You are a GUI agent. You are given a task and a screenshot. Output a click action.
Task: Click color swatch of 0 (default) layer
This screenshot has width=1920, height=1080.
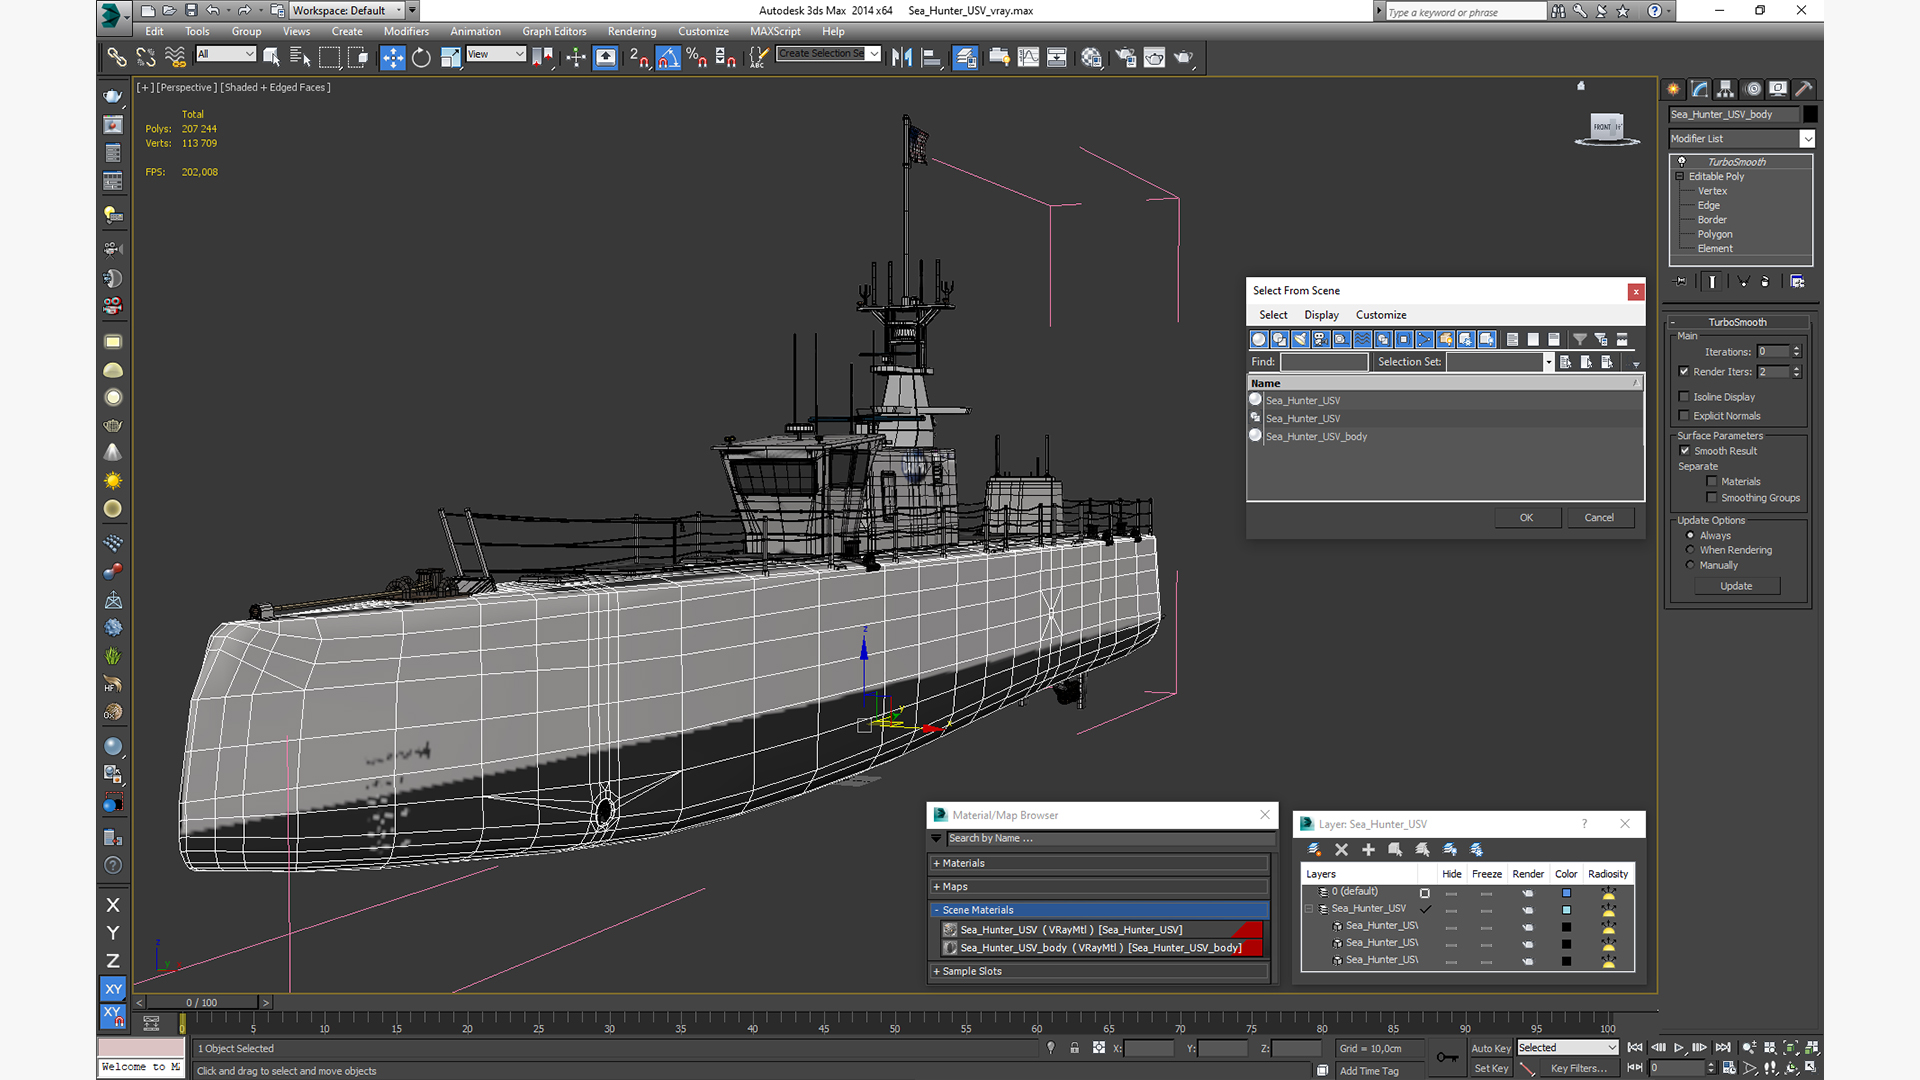coord(1567,893)
